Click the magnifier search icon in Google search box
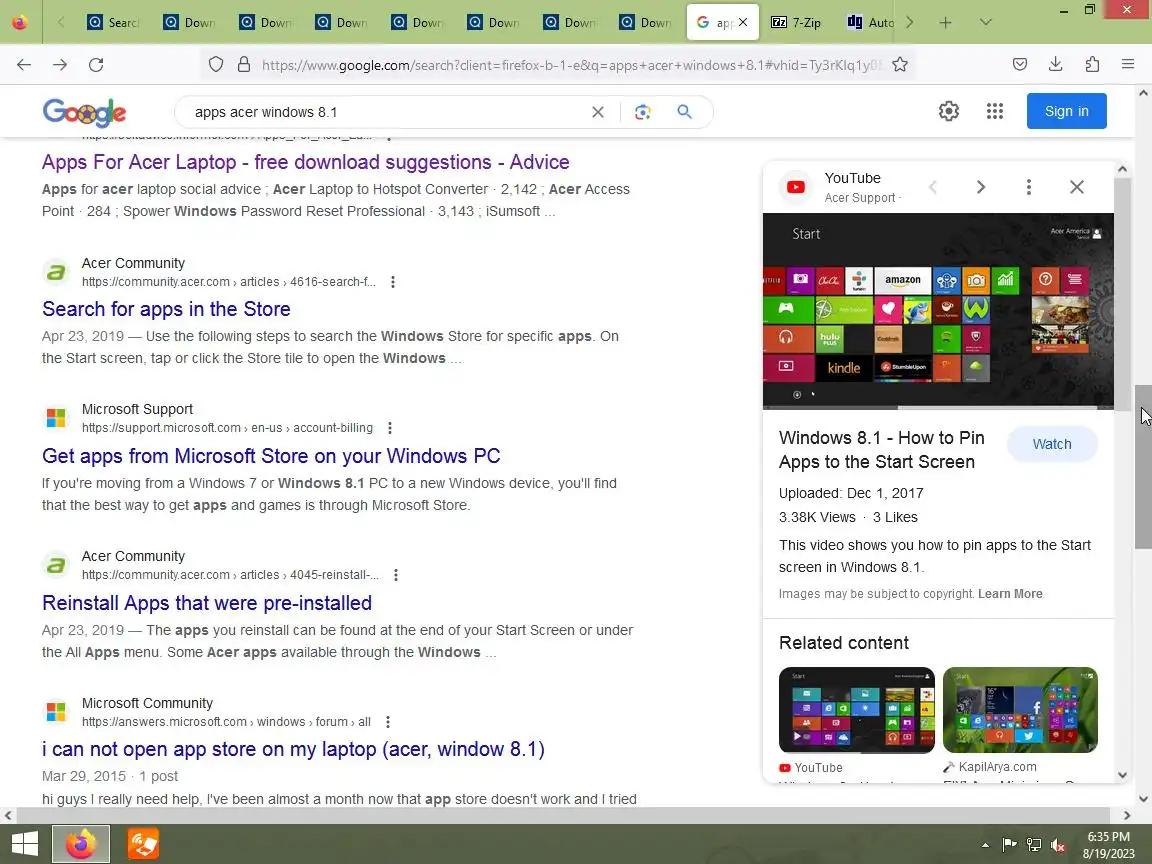Viewport: 1152px width, 864px height. tap(685, 112)
